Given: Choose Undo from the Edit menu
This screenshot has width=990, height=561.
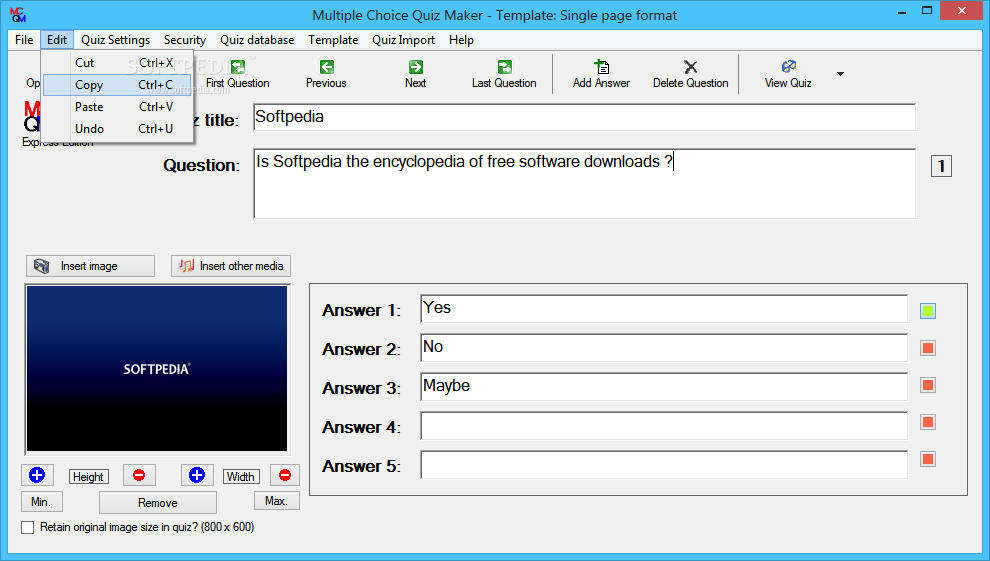Looking at the screenshot, I should 117,129.
